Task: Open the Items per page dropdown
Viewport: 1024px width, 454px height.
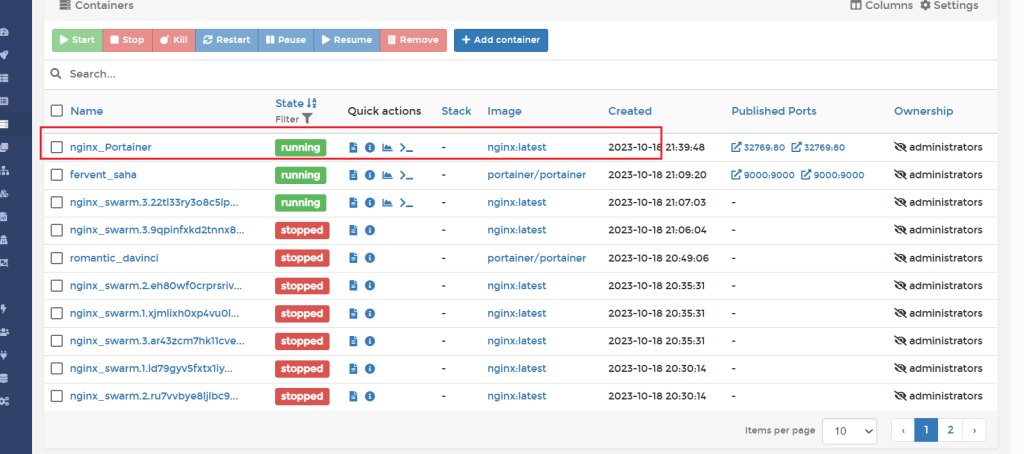Action: [849, 431]
